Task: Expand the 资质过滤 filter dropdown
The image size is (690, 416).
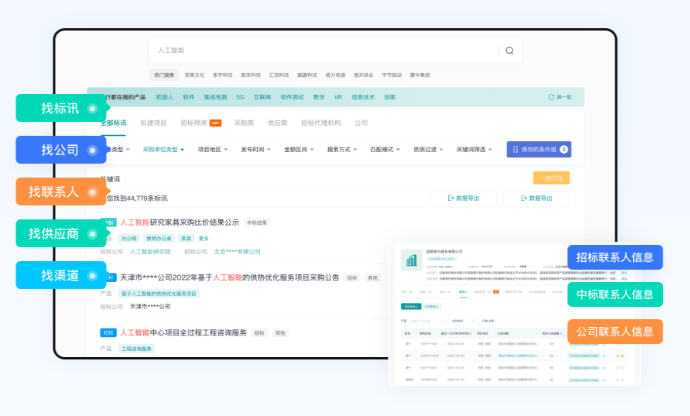Action: (428, 150)
